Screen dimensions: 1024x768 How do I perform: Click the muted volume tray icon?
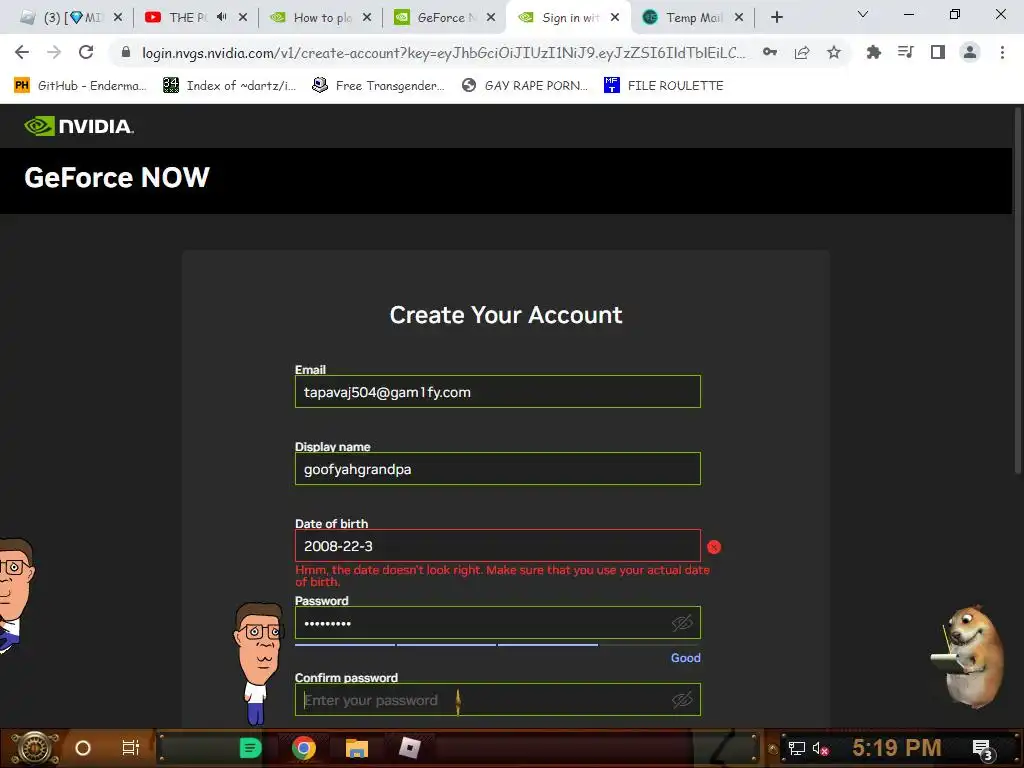[821, 748]
